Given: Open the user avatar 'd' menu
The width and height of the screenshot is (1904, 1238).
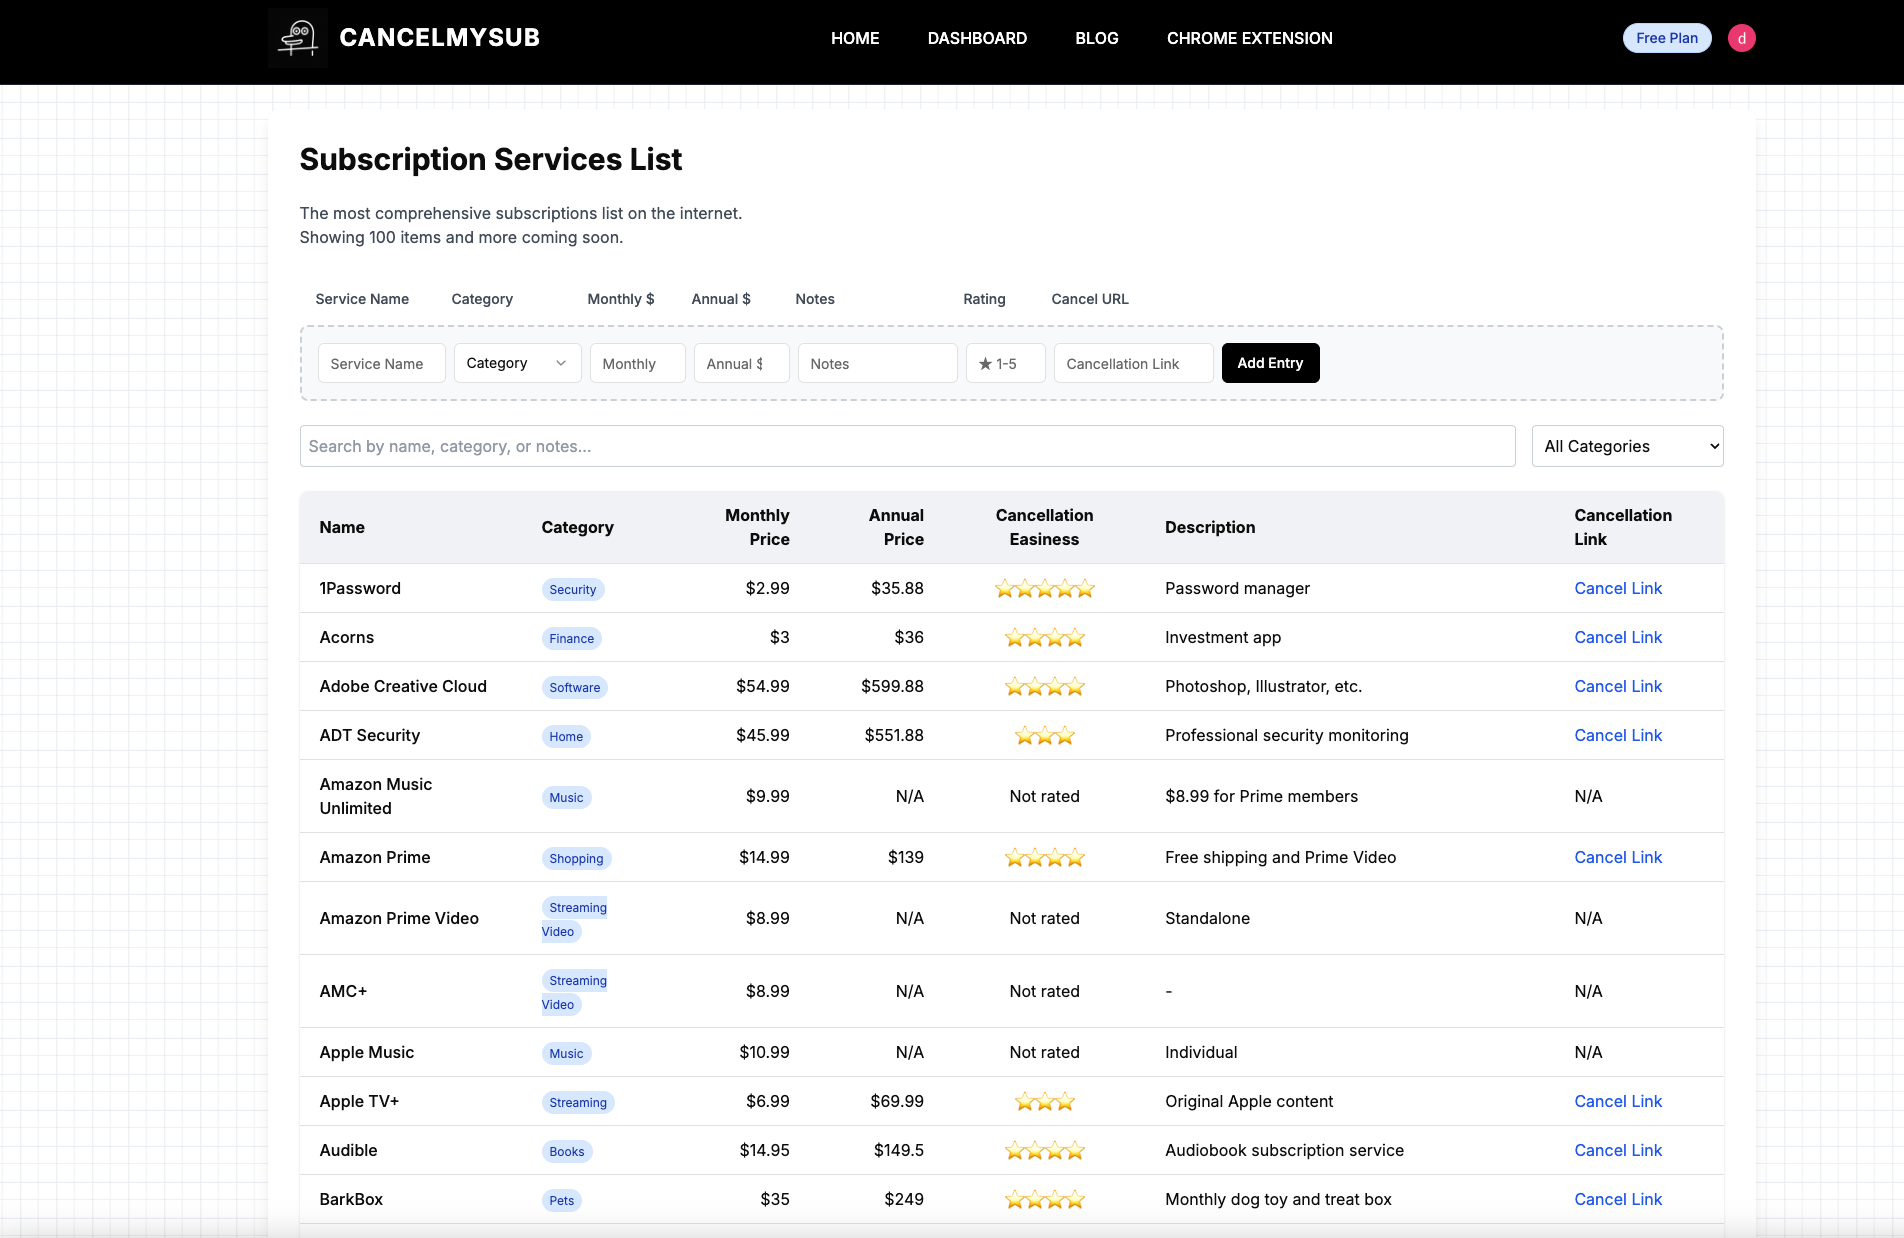Looking at the screenshot, I should (1742, 38).
